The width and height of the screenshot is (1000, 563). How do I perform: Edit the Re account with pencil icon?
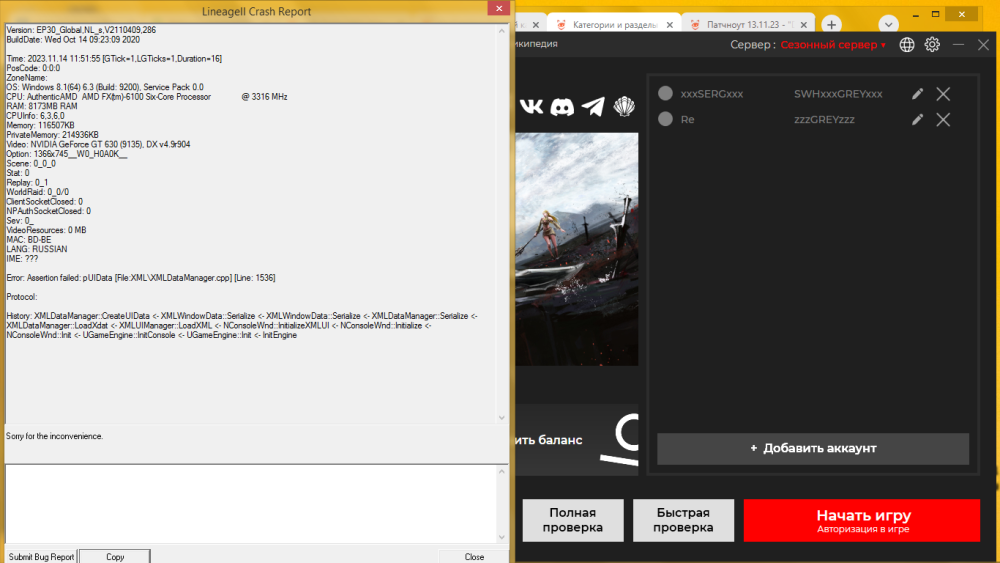[x=918, y=120]
